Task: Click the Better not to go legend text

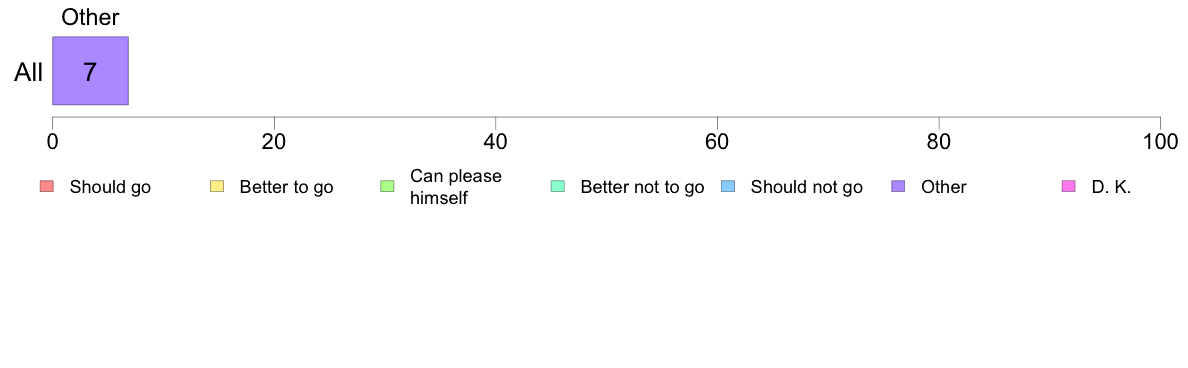Action: click(x=642, y=188)
